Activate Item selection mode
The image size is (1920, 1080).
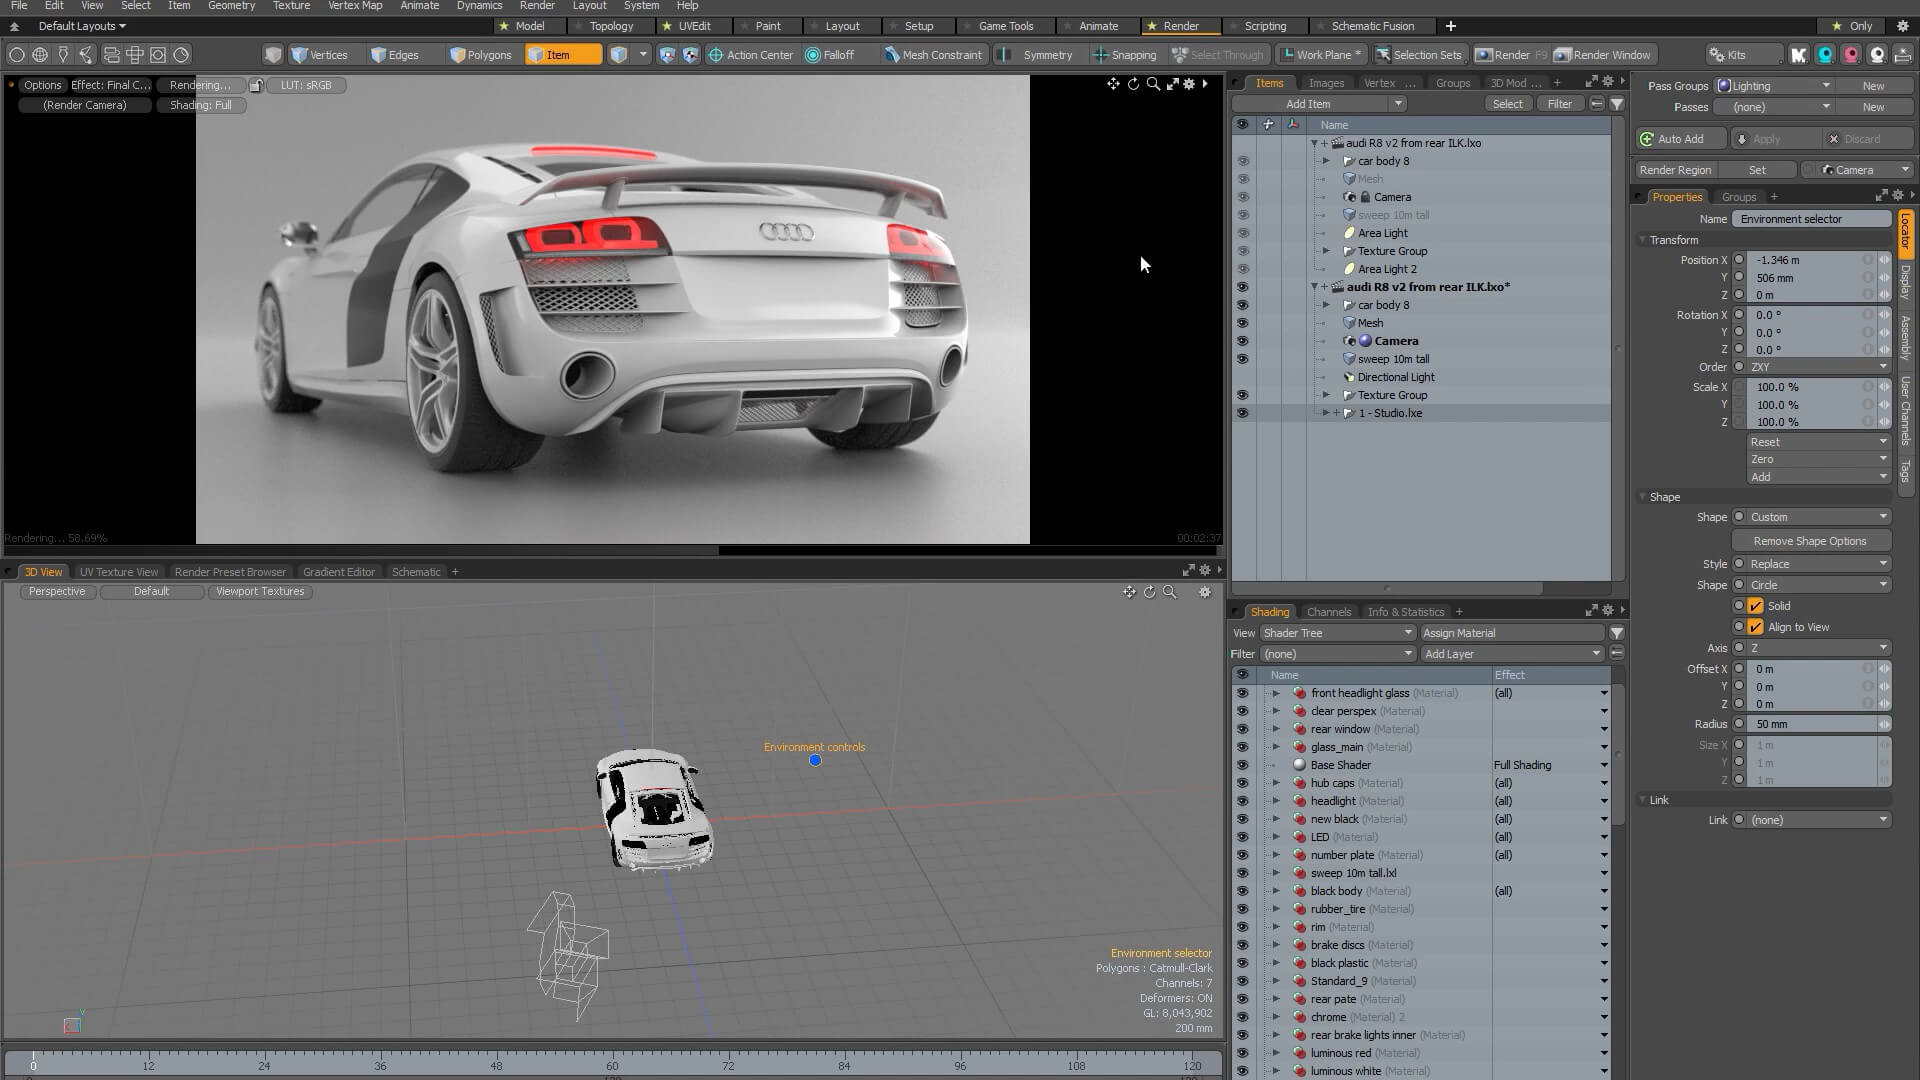[x=563, y=55]
